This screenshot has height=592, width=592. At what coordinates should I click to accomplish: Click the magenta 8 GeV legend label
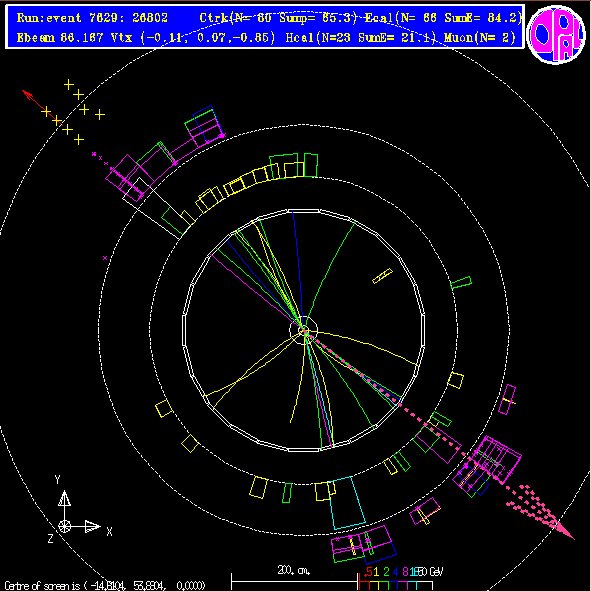tap(405, 572)
